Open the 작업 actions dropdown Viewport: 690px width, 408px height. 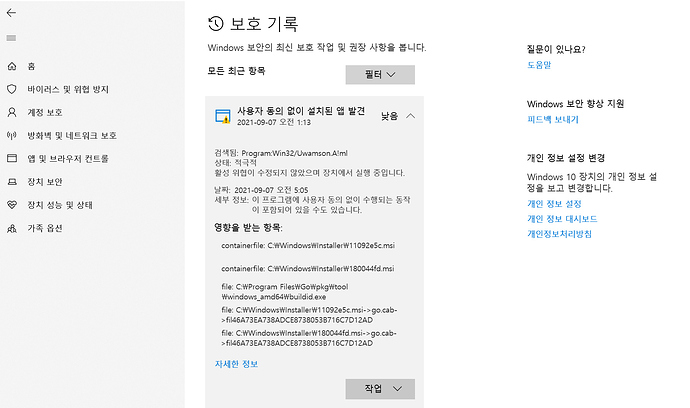[x=380, y=389]
